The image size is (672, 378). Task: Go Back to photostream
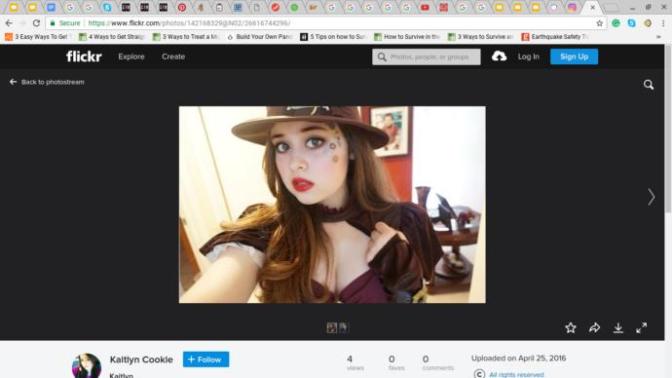pyautogui.click(x=53, y=82)
